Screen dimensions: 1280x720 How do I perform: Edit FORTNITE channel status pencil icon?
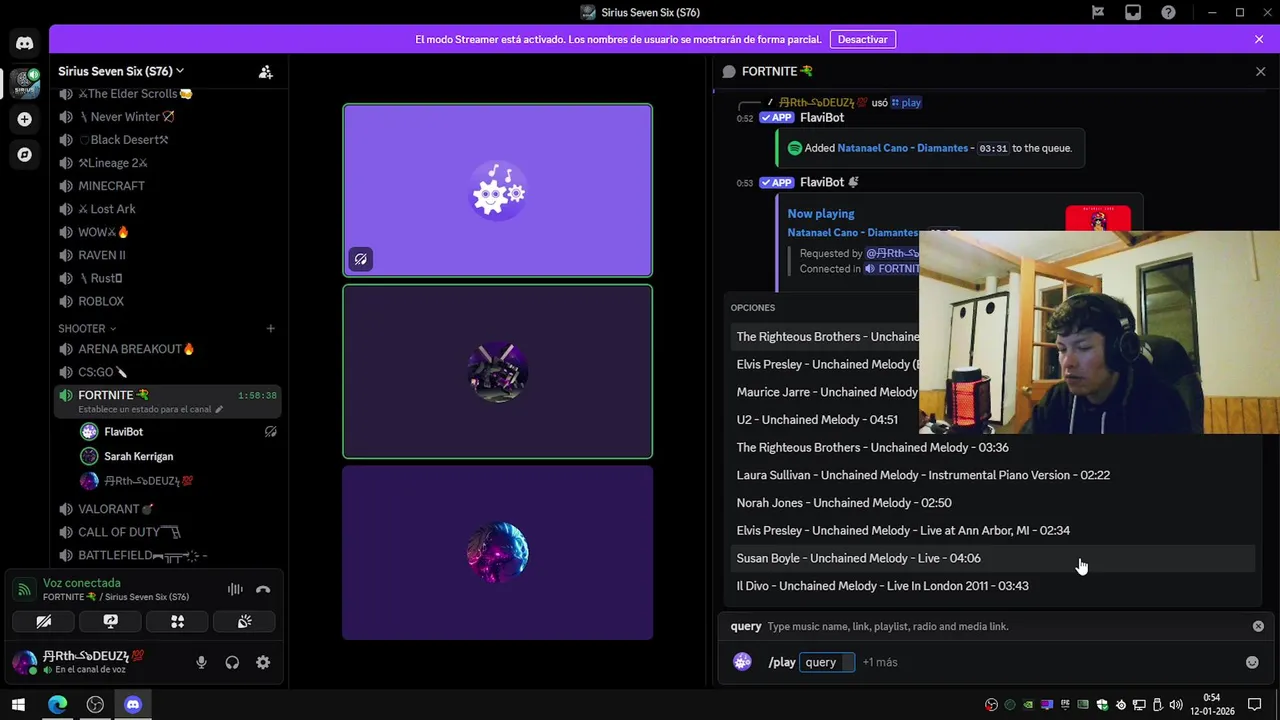coord(219,409)
